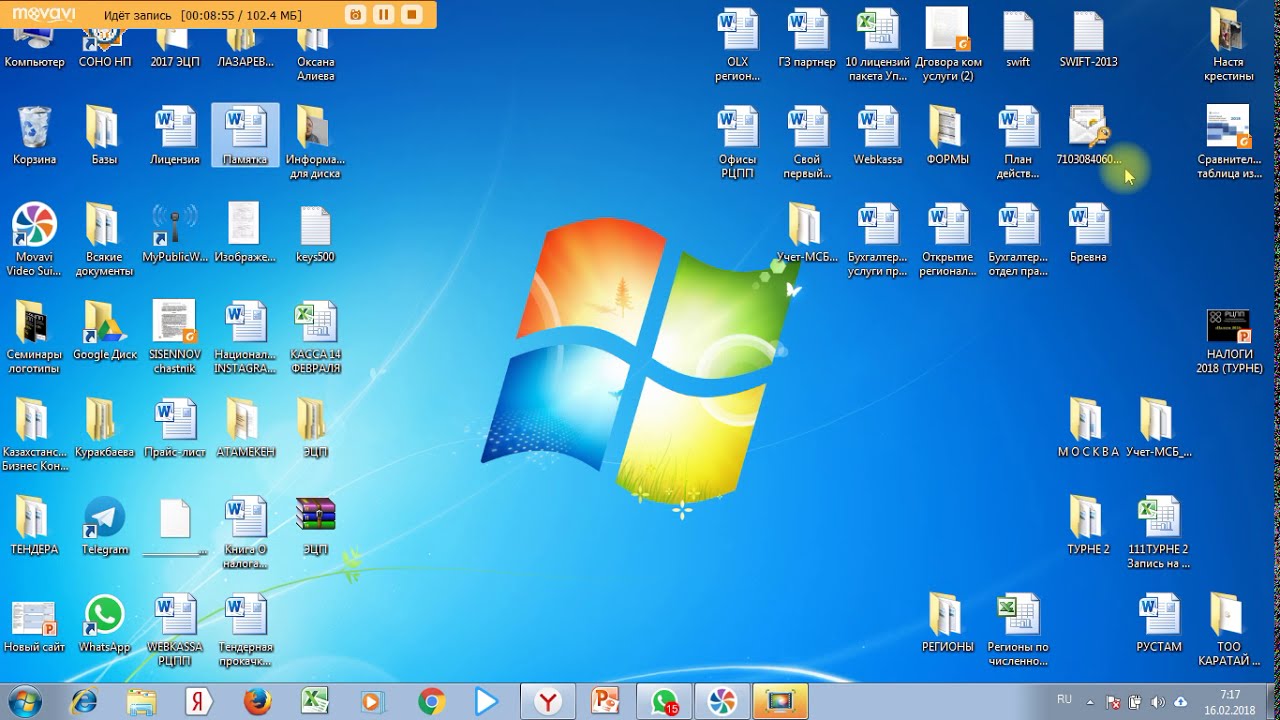Switch to Yandex Browser taskbar window
Screen dimensions: 1280x720
point(548,701)
